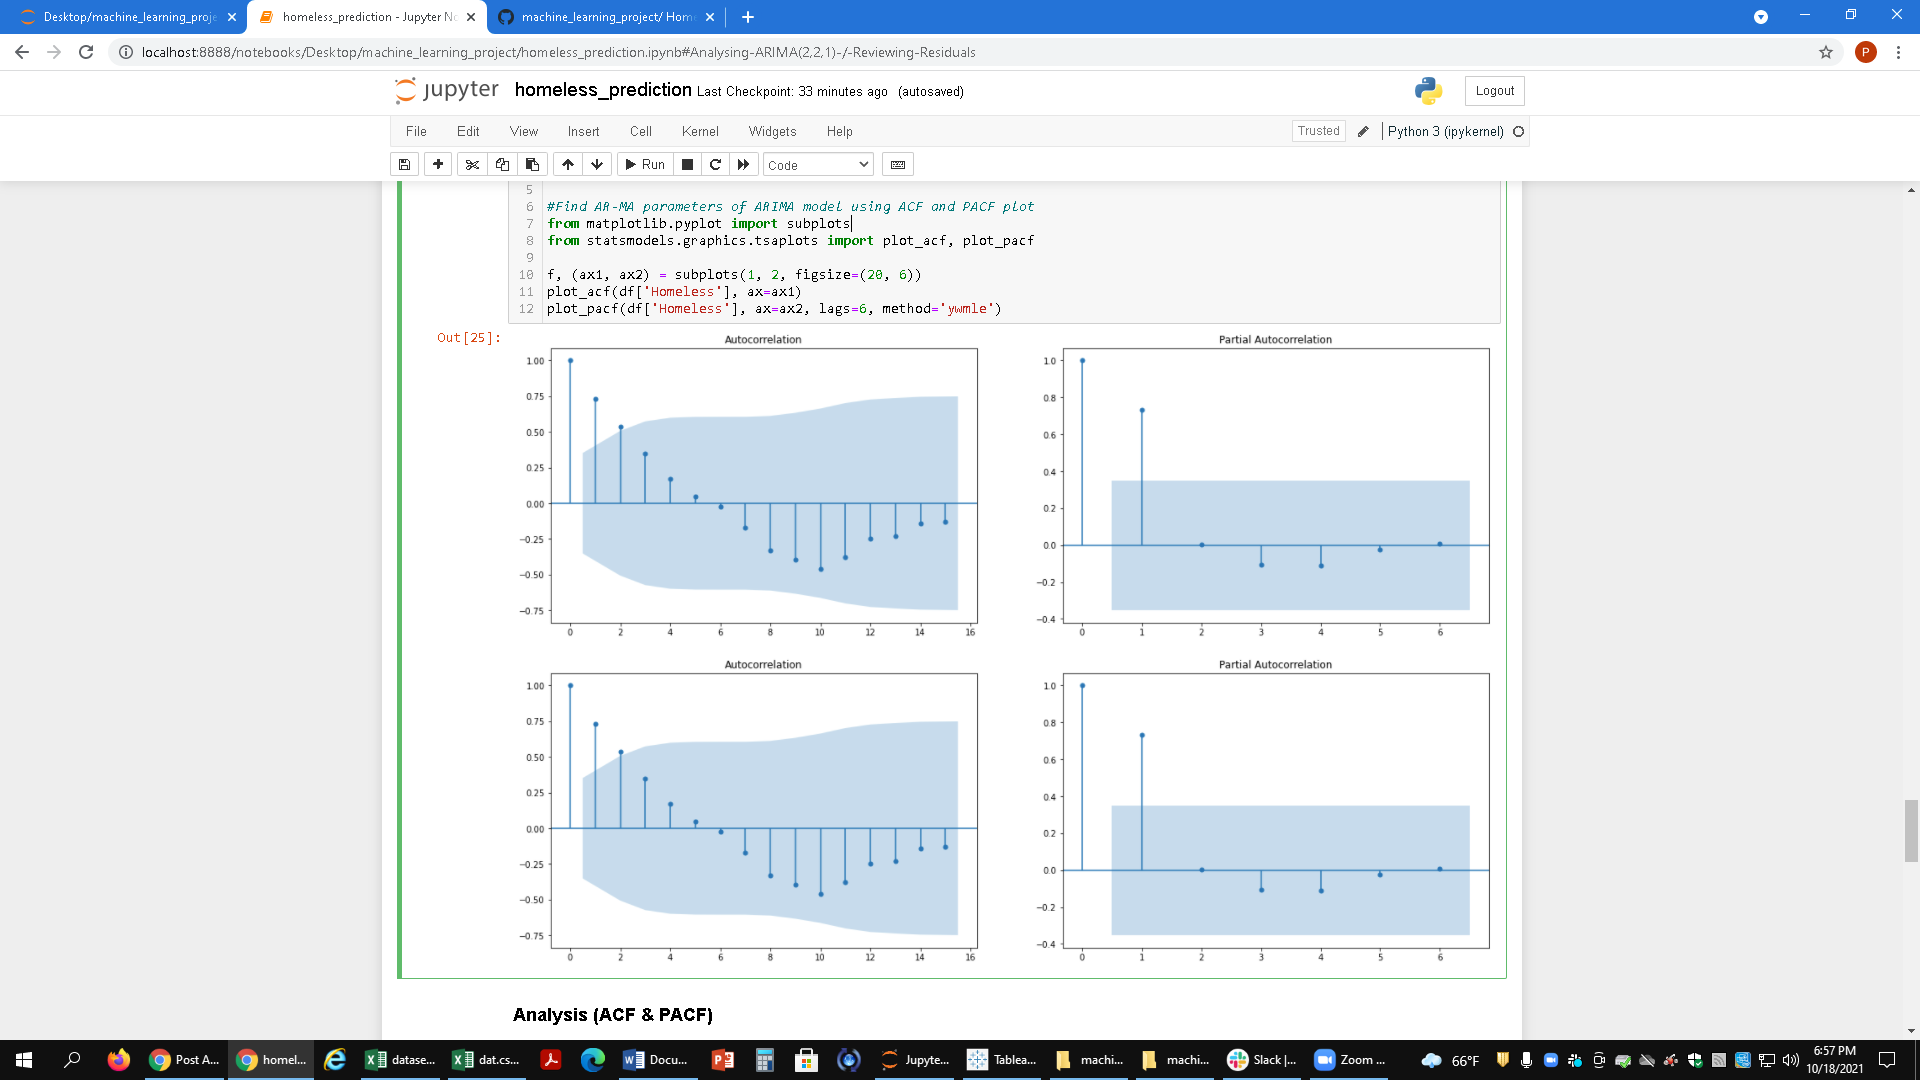1920x1080 pixels.
Task: Click the top Autocorrelation plot
Action: [764, 486]
